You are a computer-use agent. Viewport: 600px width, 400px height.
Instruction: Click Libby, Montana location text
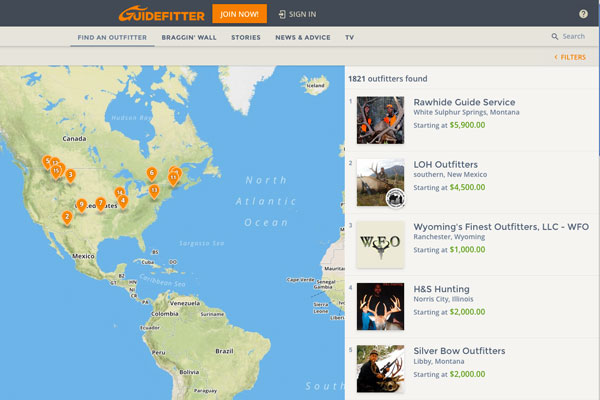click(x=439, y=361)
